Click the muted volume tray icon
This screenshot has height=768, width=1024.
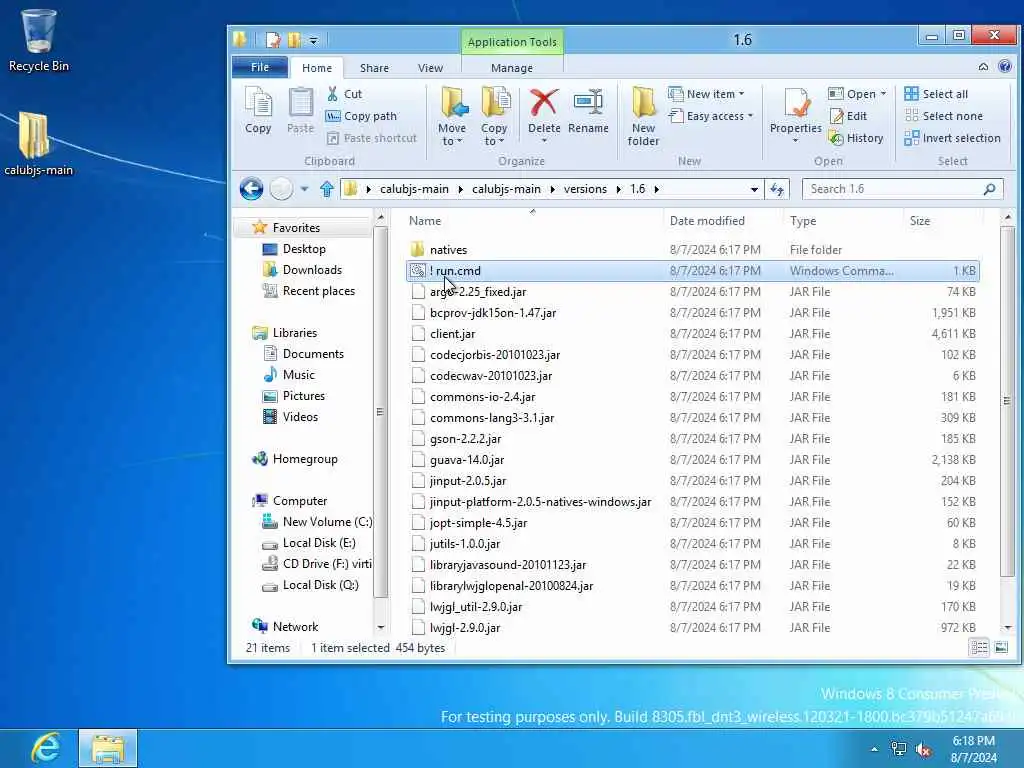tap(923, 750)
